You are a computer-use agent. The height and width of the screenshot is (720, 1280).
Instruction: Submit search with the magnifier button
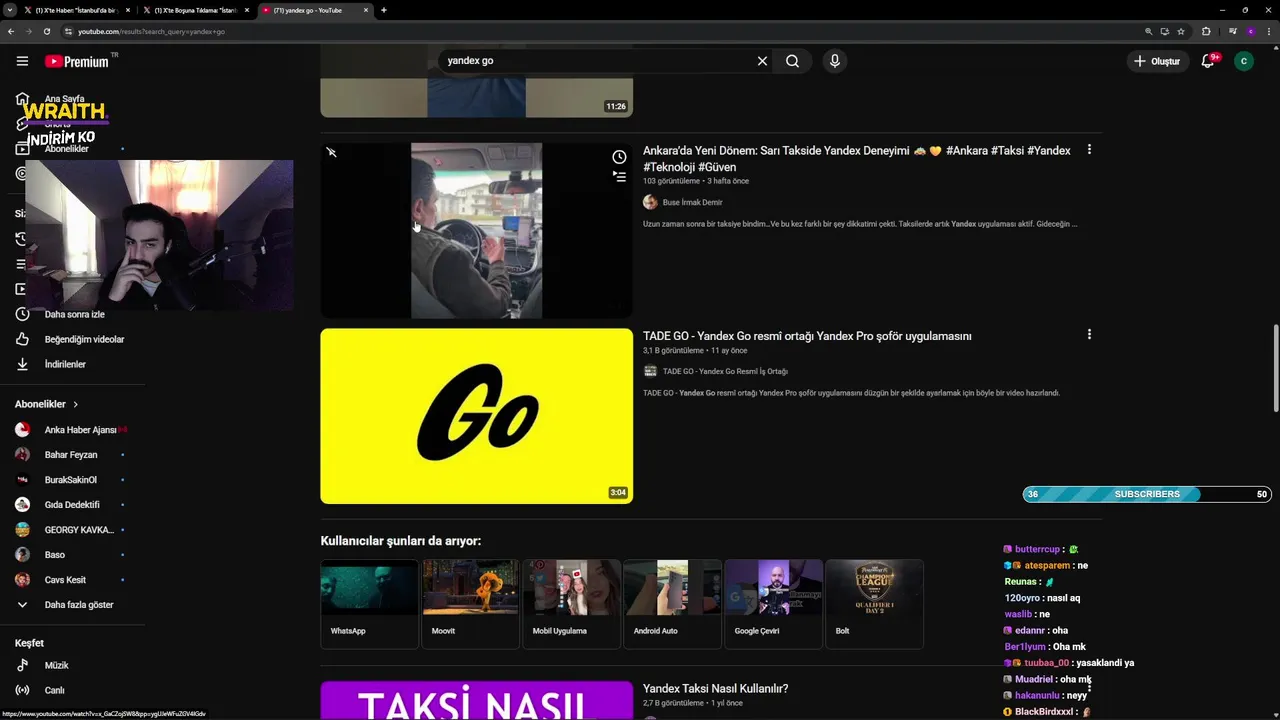tap(792, 61)
